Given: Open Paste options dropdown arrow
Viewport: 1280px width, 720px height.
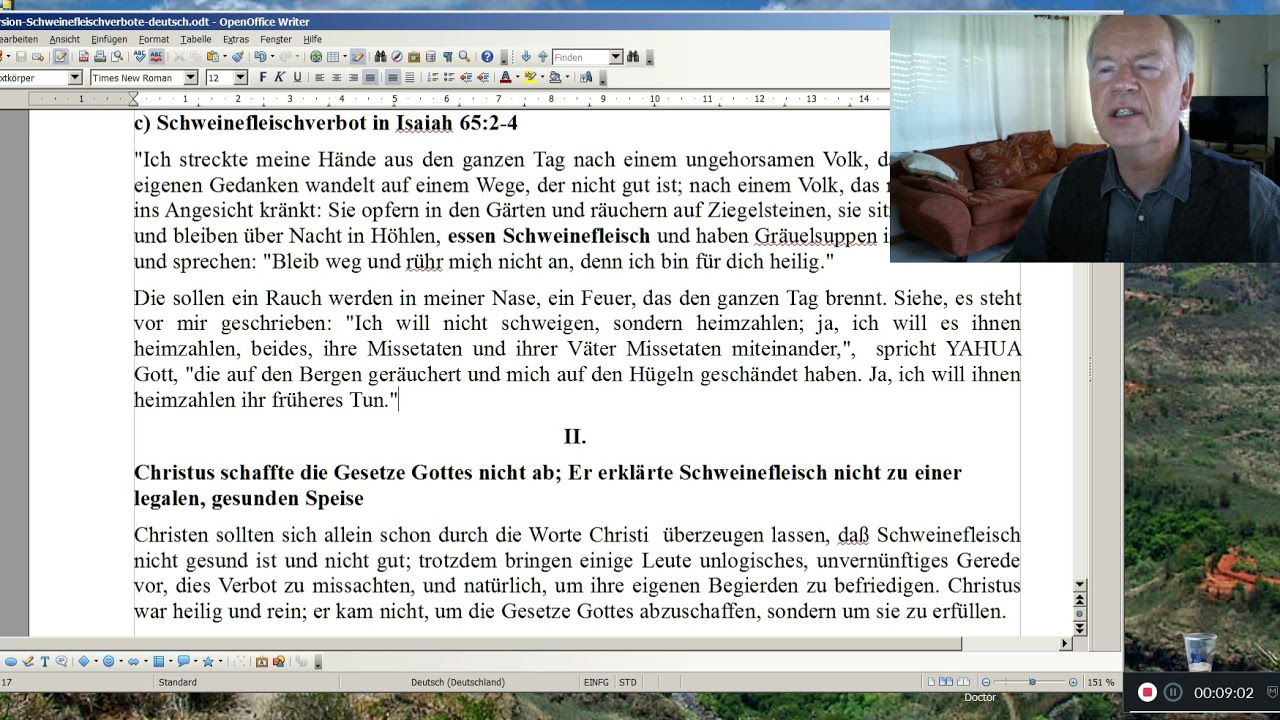Looking at the screenshot, I should pos(225,57).
